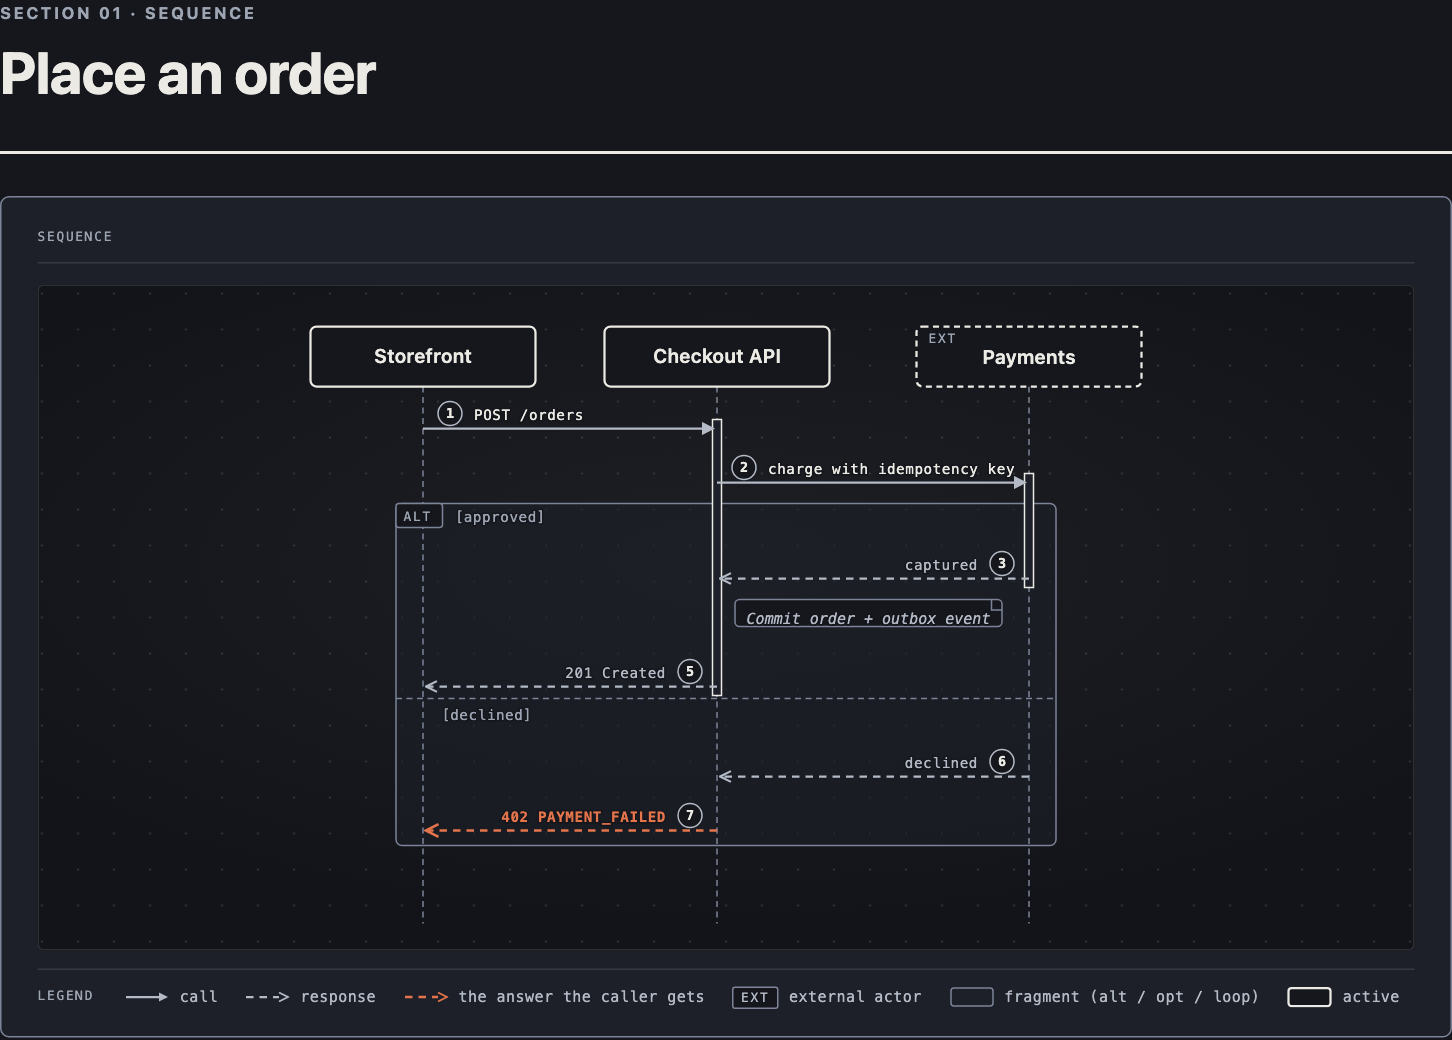This screenshot has height=1040, width=1452.
Task: Click the LEGEND label
Action: pos(65,996)
